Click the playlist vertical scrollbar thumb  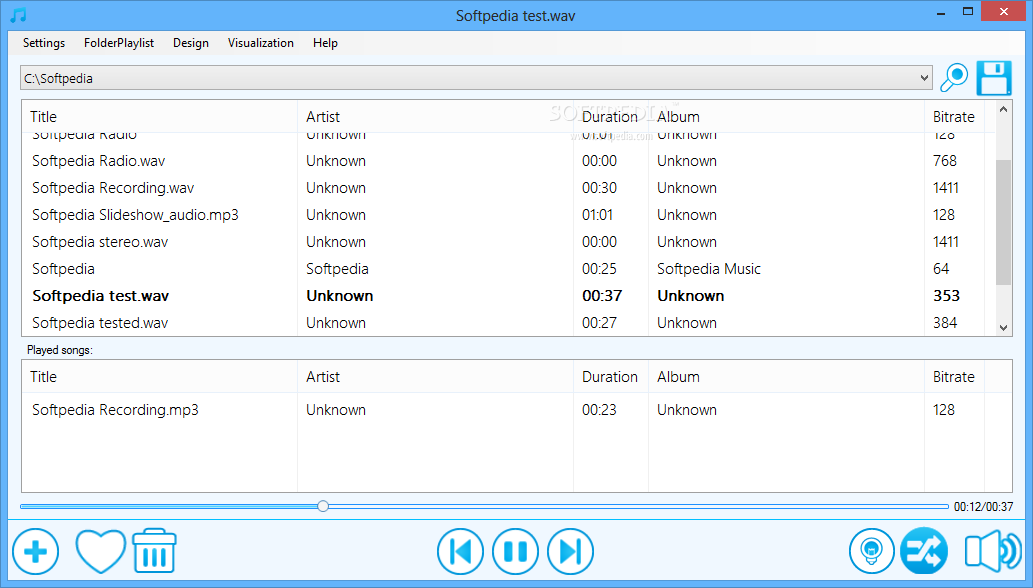1003,222
